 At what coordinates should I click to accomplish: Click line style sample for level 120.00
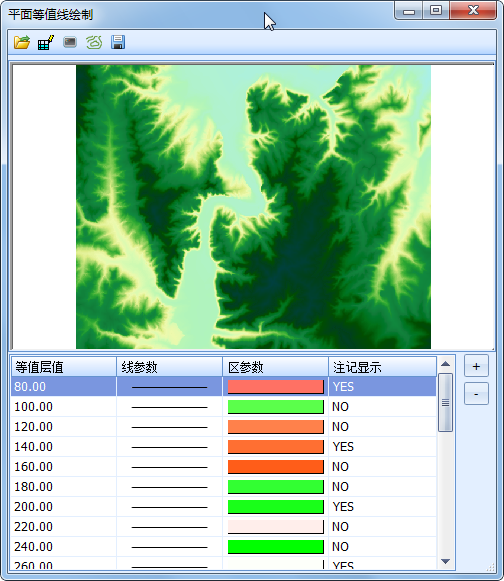pos(169,427)
